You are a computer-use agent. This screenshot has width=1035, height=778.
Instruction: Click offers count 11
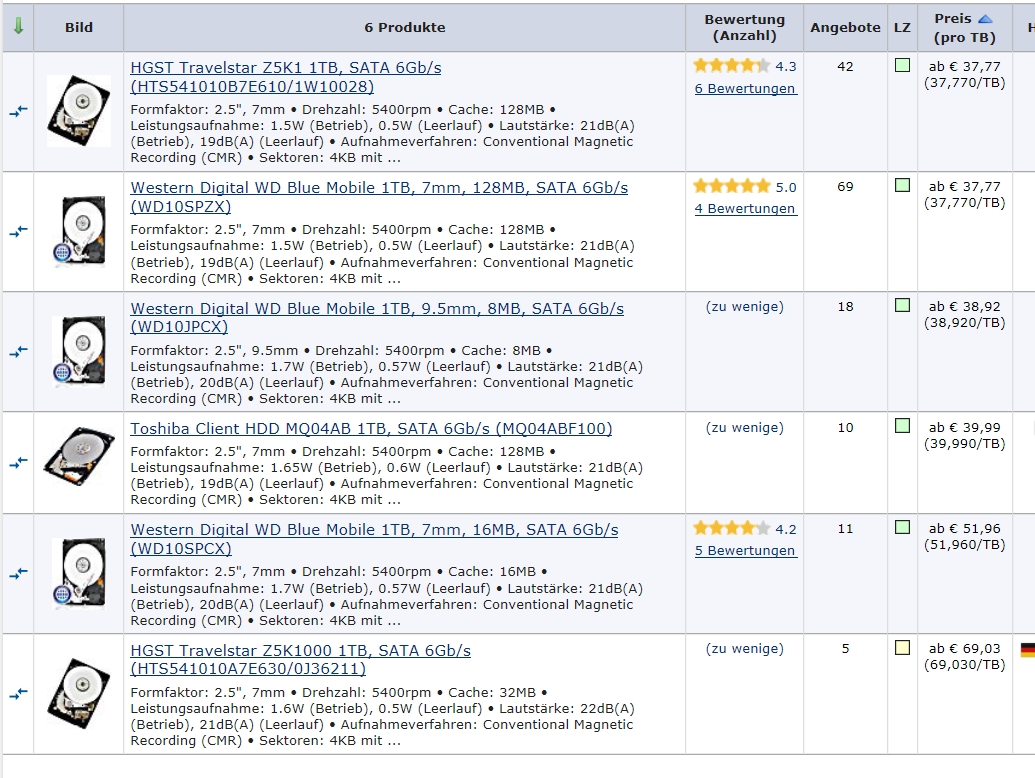845,528
